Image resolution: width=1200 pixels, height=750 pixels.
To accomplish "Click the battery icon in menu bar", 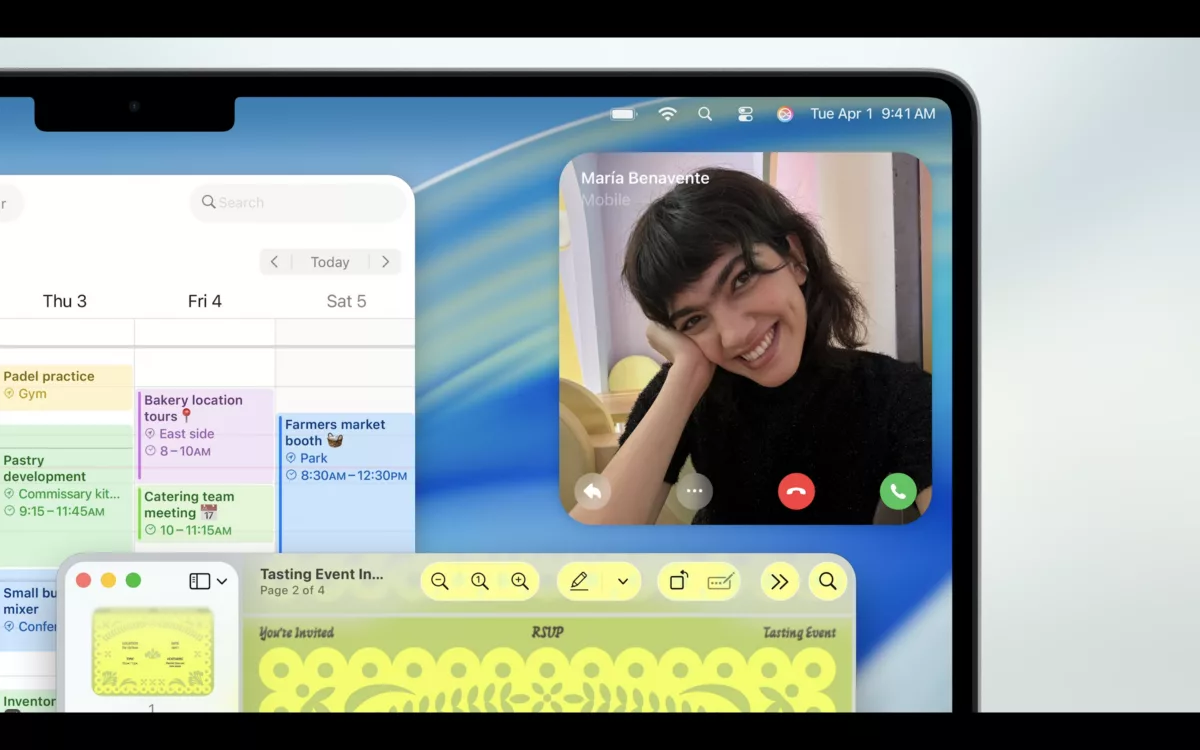I will click(x=623, y=114).
